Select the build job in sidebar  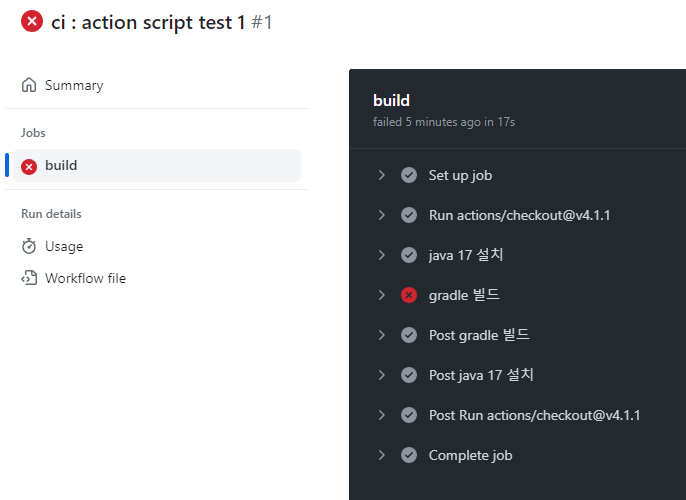[61, 165]
